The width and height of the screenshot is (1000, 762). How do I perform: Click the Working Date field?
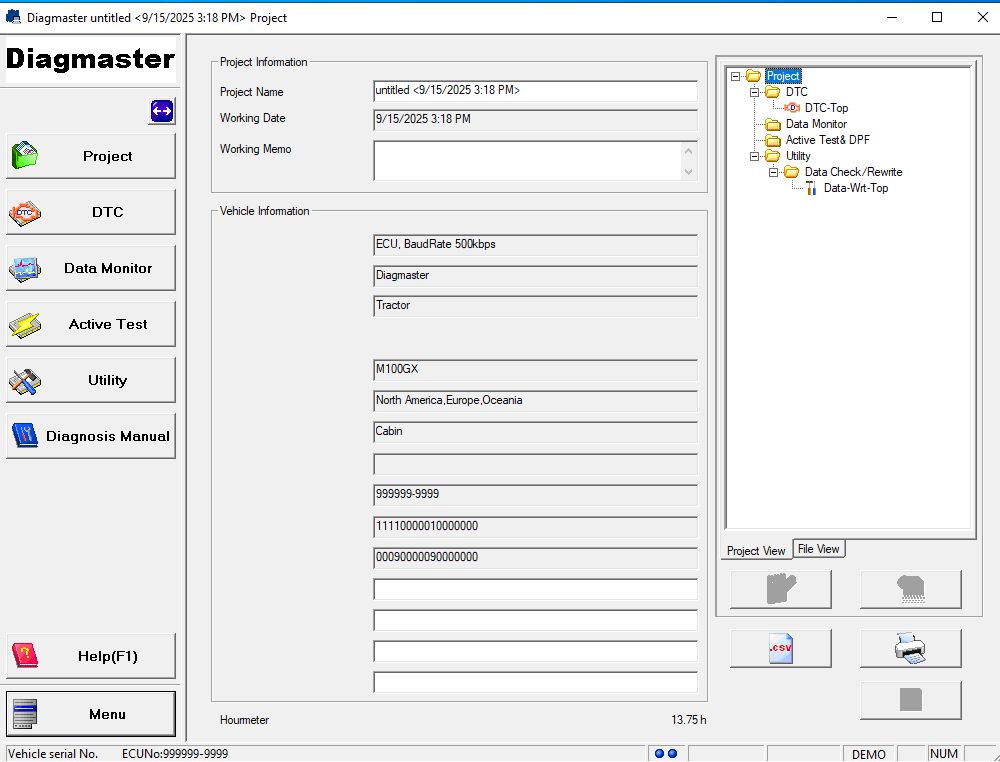(535, 120)
